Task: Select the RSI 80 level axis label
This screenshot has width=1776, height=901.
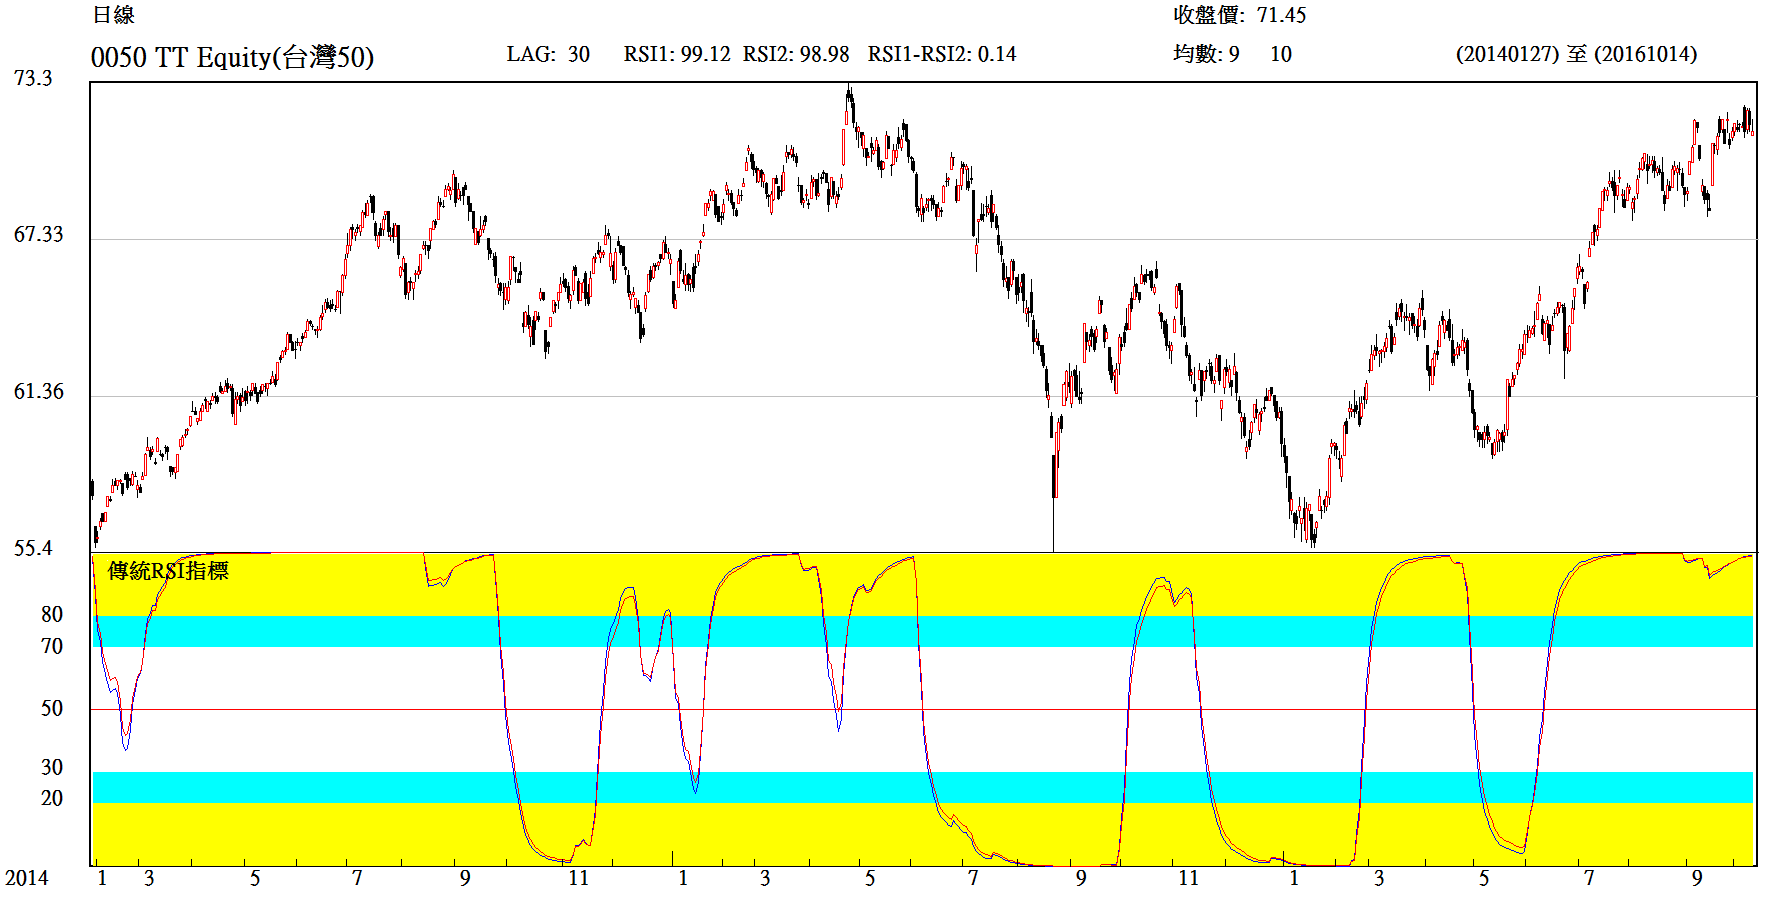Action: (x=52, y=615)
